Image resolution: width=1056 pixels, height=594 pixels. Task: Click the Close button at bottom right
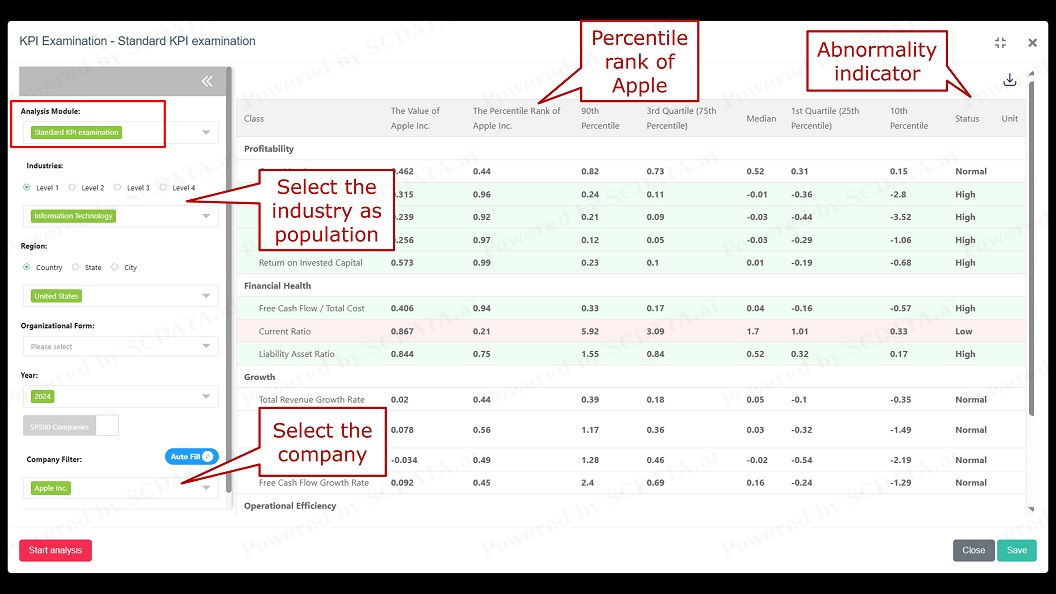[x=973, y=550]
